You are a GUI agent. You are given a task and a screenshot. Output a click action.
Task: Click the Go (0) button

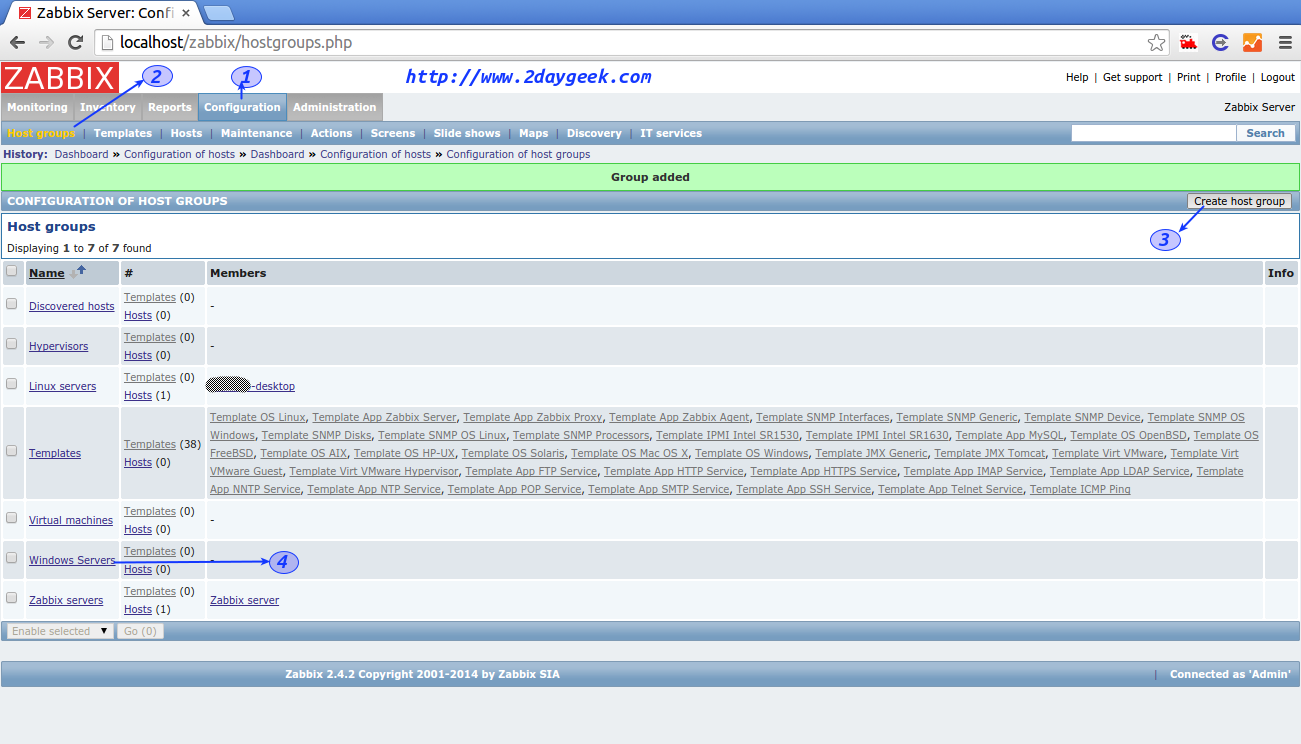tap(140, 631)
